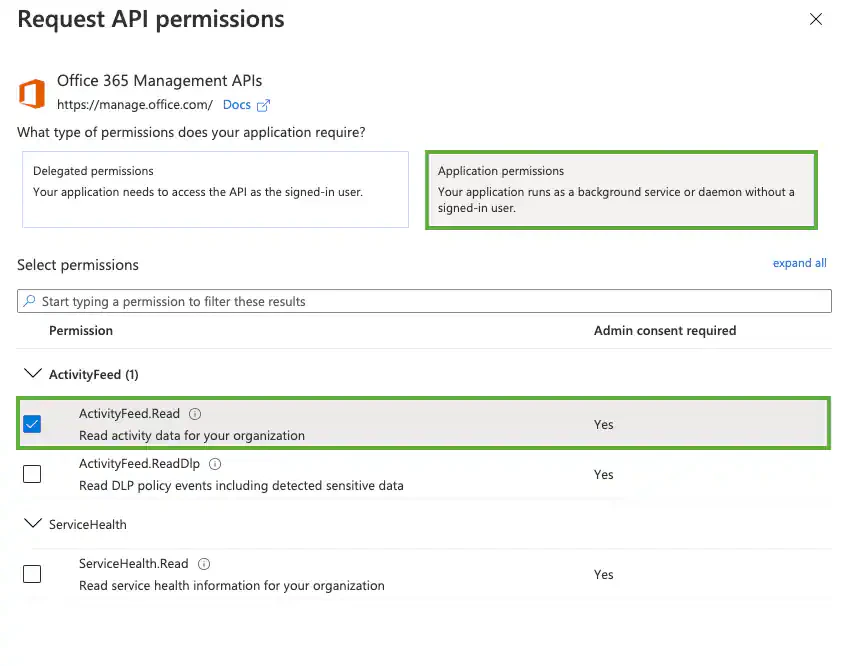
Task: Click Yes in the ServiceHealth.Read row
Action: (604, 575)
